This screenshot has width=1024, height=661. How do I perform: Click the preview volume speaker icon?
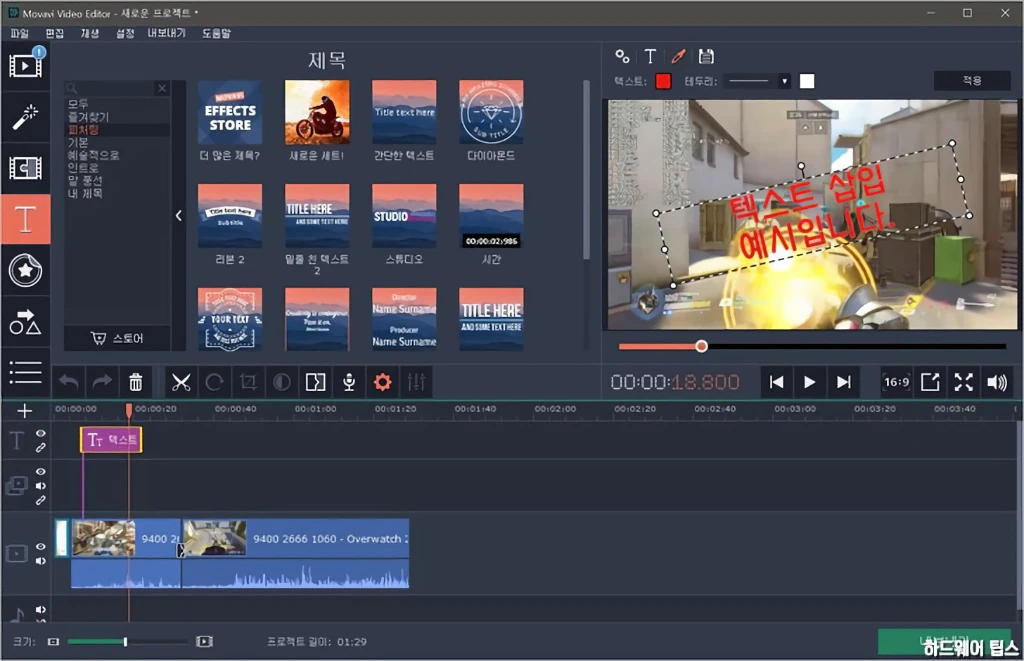click(x=997, y=382)
